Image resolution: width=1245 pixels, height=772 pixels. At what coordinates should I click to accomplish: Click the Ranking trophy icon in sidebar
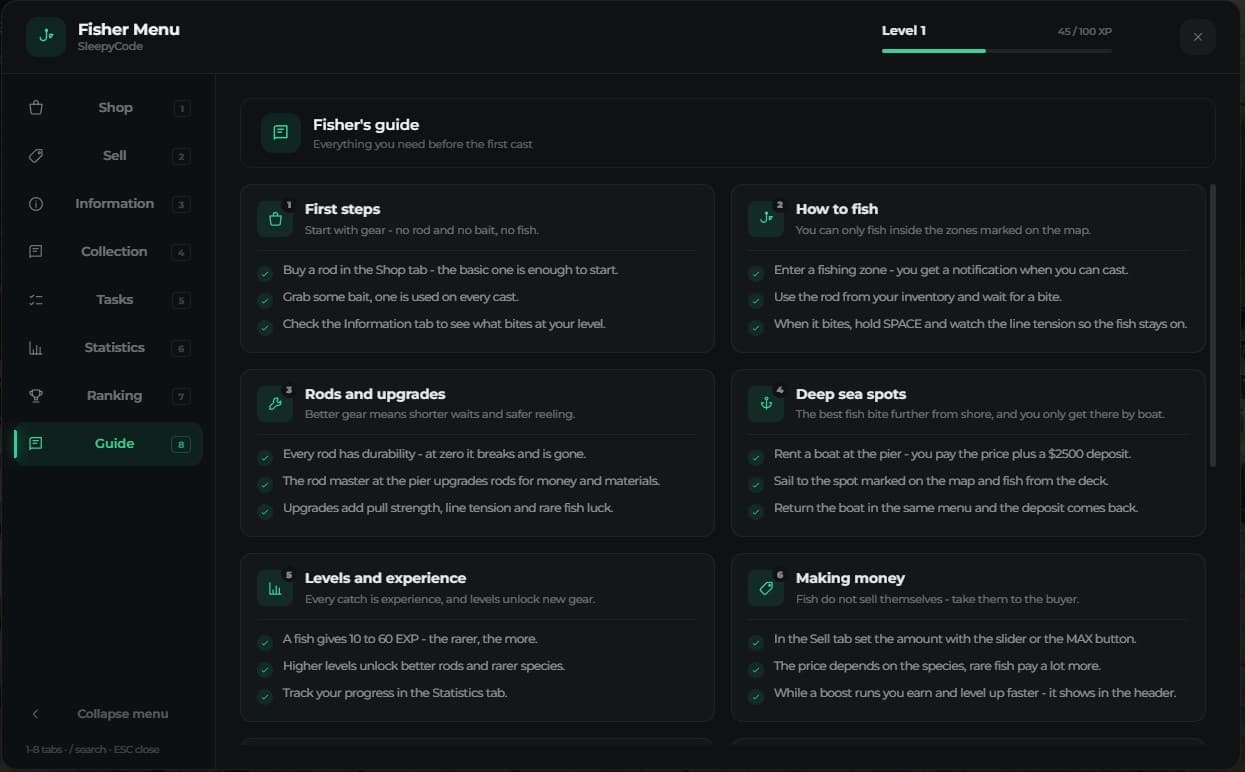pos(36,396)
